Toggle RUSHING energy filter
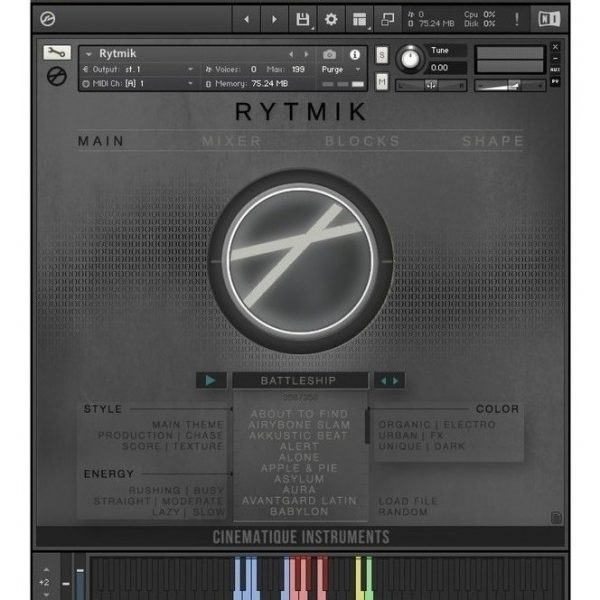The width and height of the screenshot is (600, 600). point(155,490)
